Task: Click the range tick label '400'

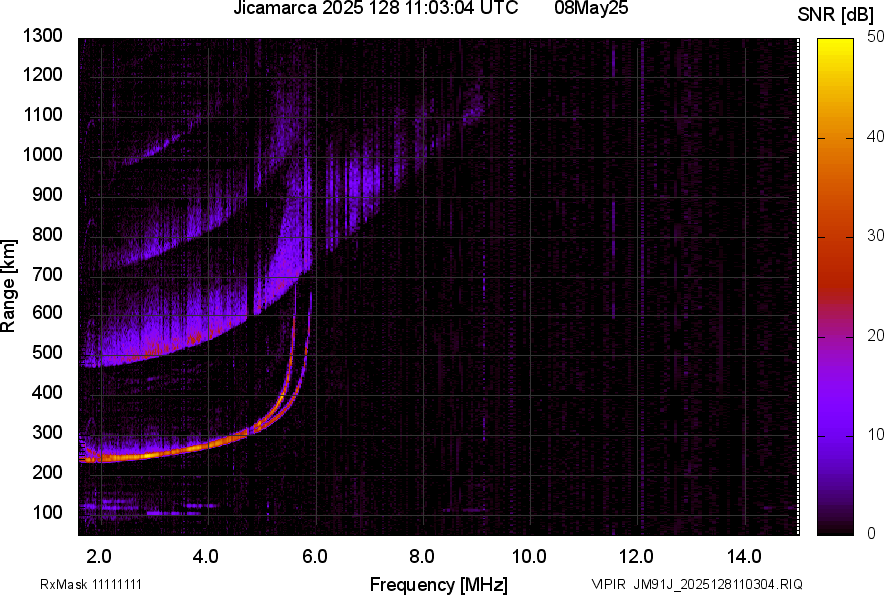Action: [47, 393]
